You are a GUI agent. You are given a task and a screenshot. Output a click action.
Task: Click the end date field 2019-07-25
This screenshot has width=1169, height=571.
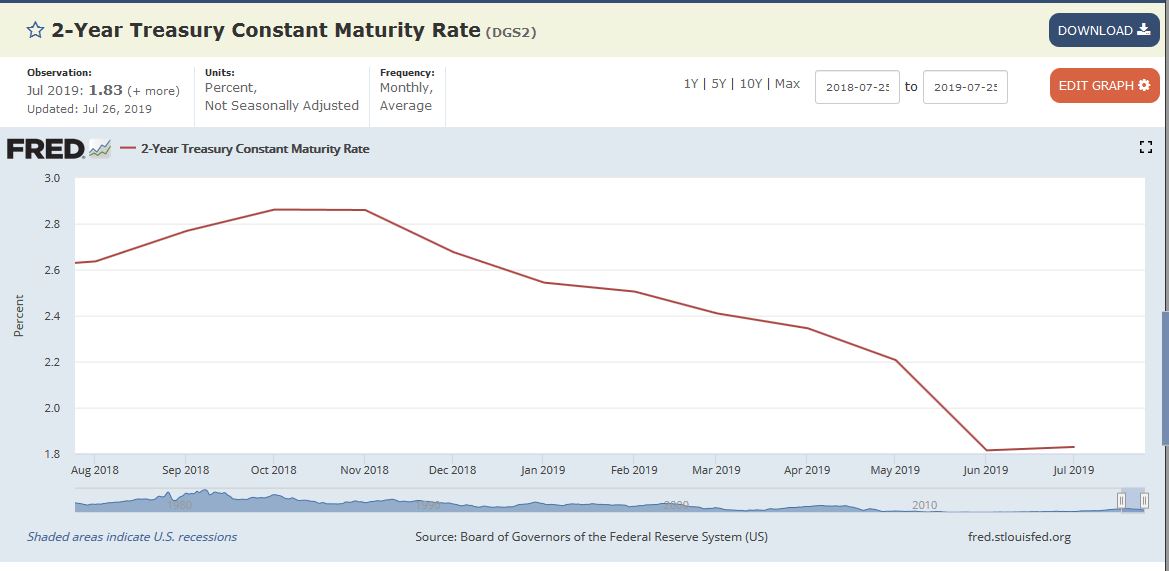(965, 87)
